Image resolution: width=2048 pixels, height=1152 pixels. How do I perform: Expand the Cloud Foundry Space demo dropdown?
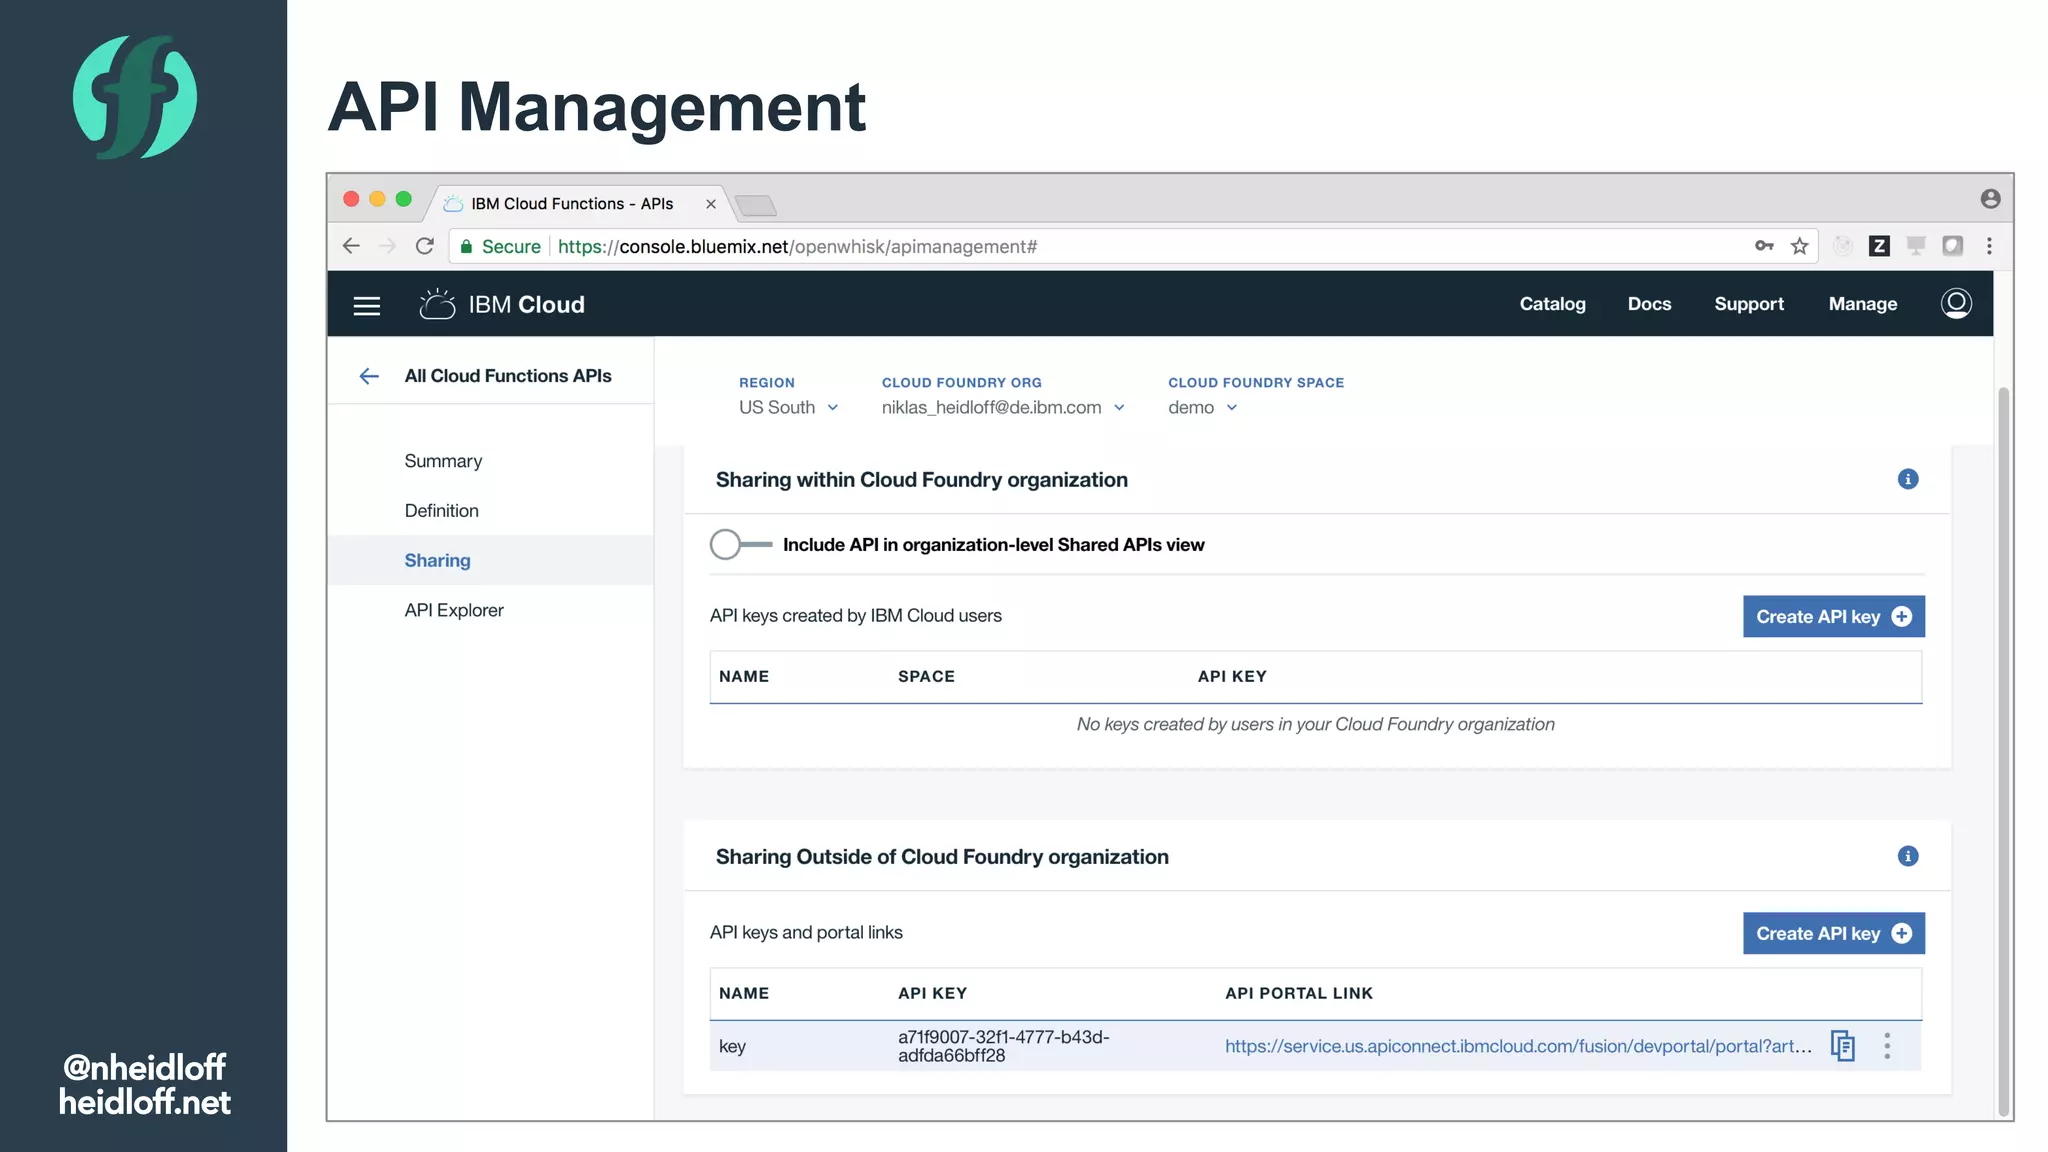(1203, 408)
